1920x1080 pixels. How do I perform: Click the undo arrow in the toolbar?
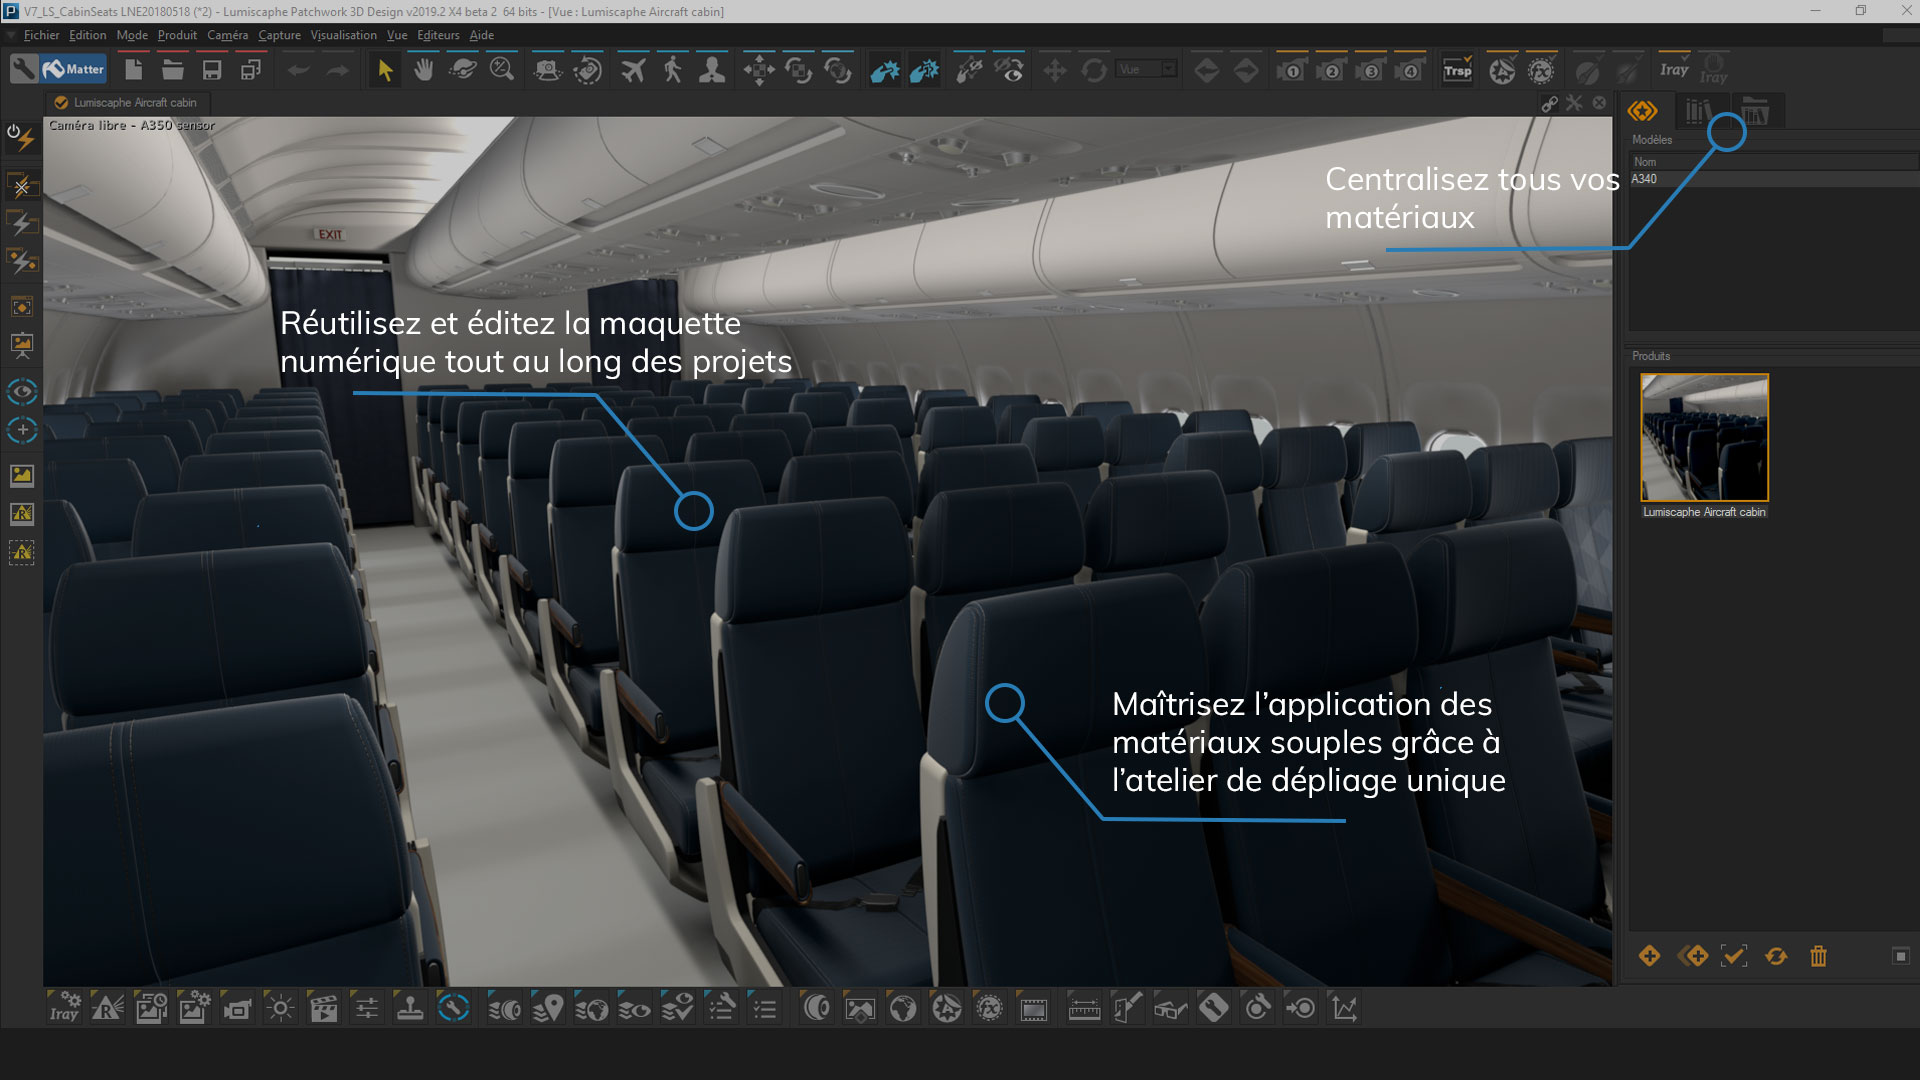point(297,69)
